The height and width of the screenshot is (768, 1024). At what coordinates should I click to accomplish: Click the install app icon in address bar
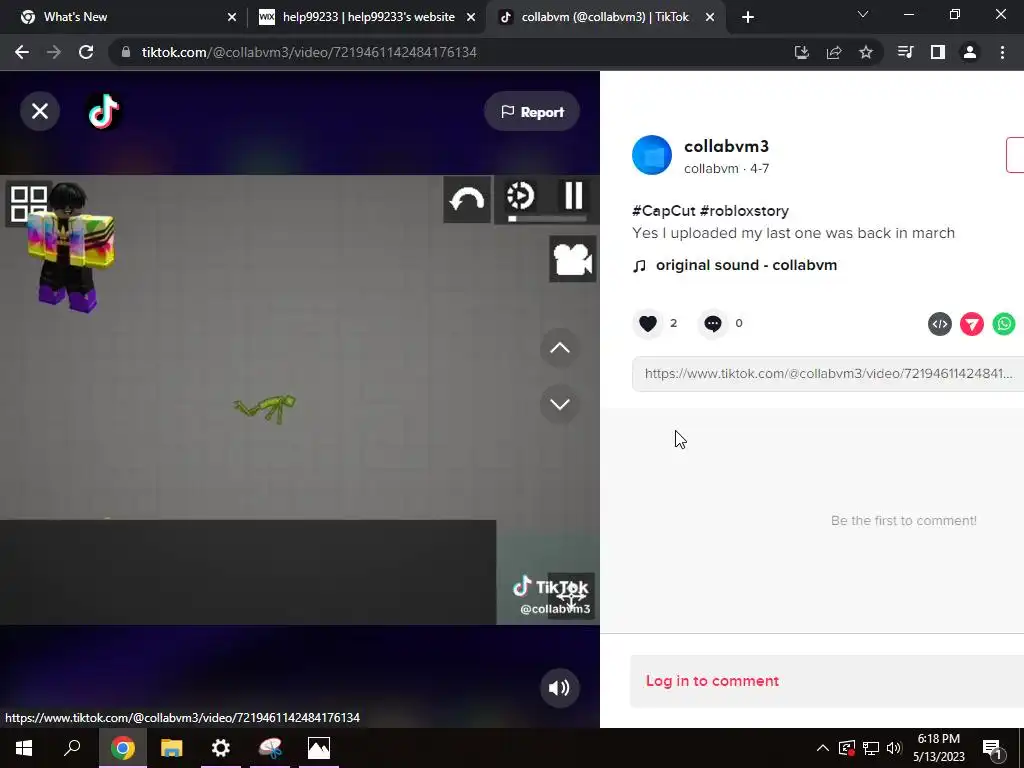801,52
